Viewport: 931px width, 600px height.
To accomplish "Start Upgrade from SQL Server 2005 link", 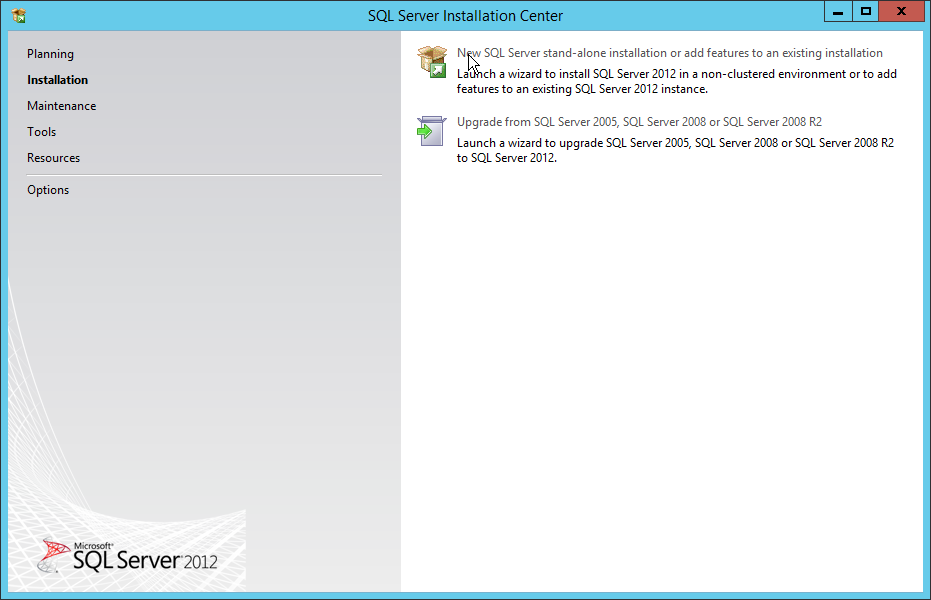I will tap(639, 122).
